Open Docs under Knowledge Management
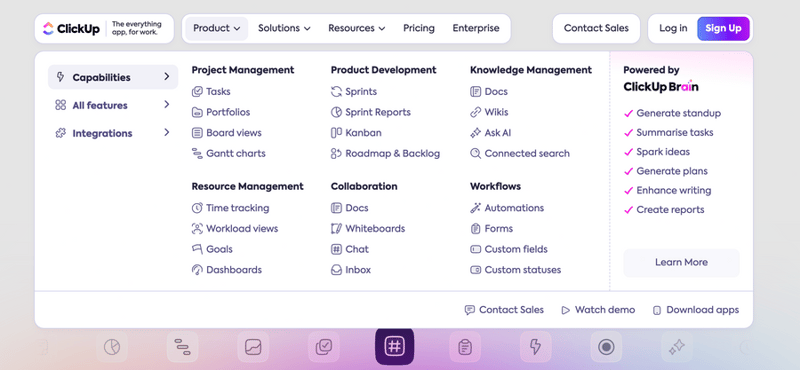The width and height of the screenshot is (800, 370). tap(489, 92)
